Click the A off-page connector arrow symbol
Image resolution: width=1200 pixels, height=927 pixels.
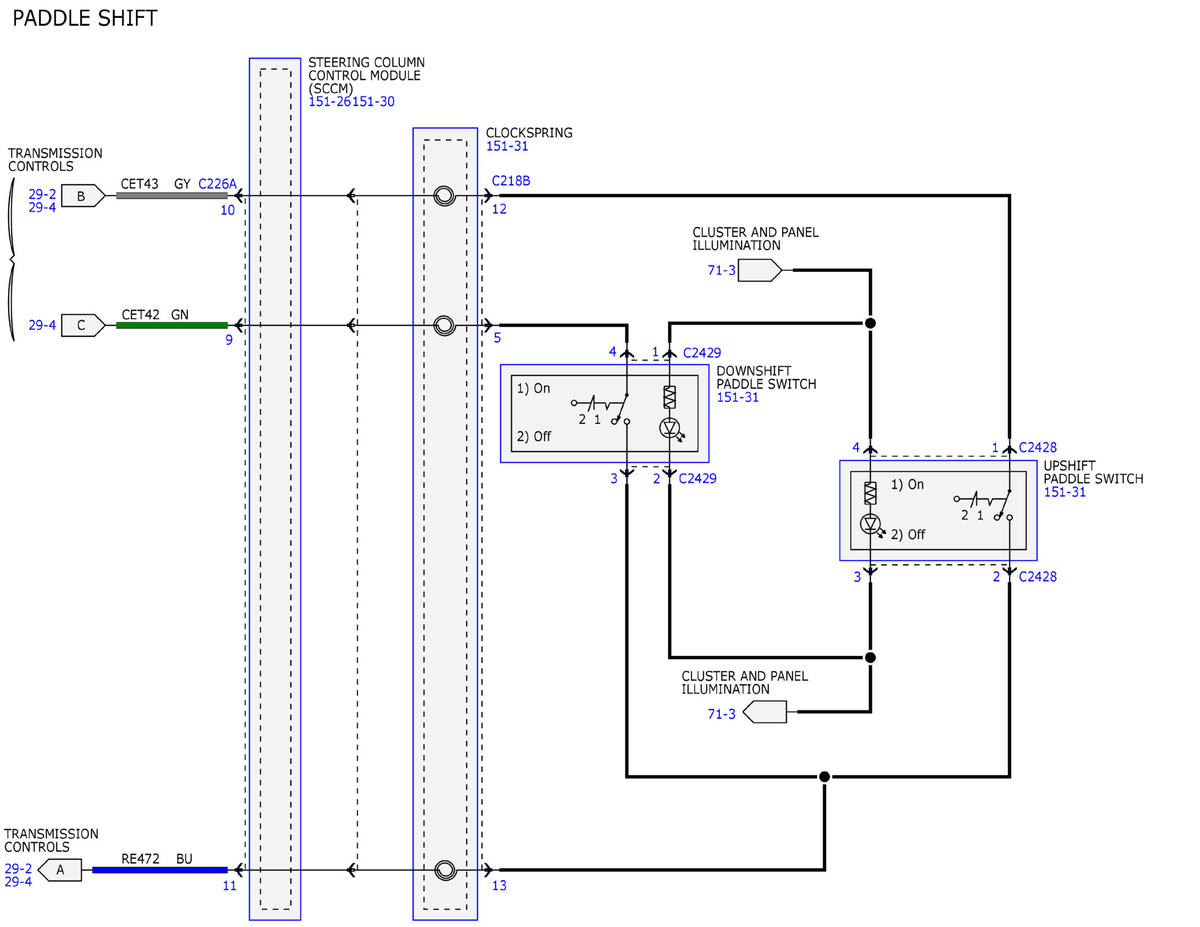point(60,871)
